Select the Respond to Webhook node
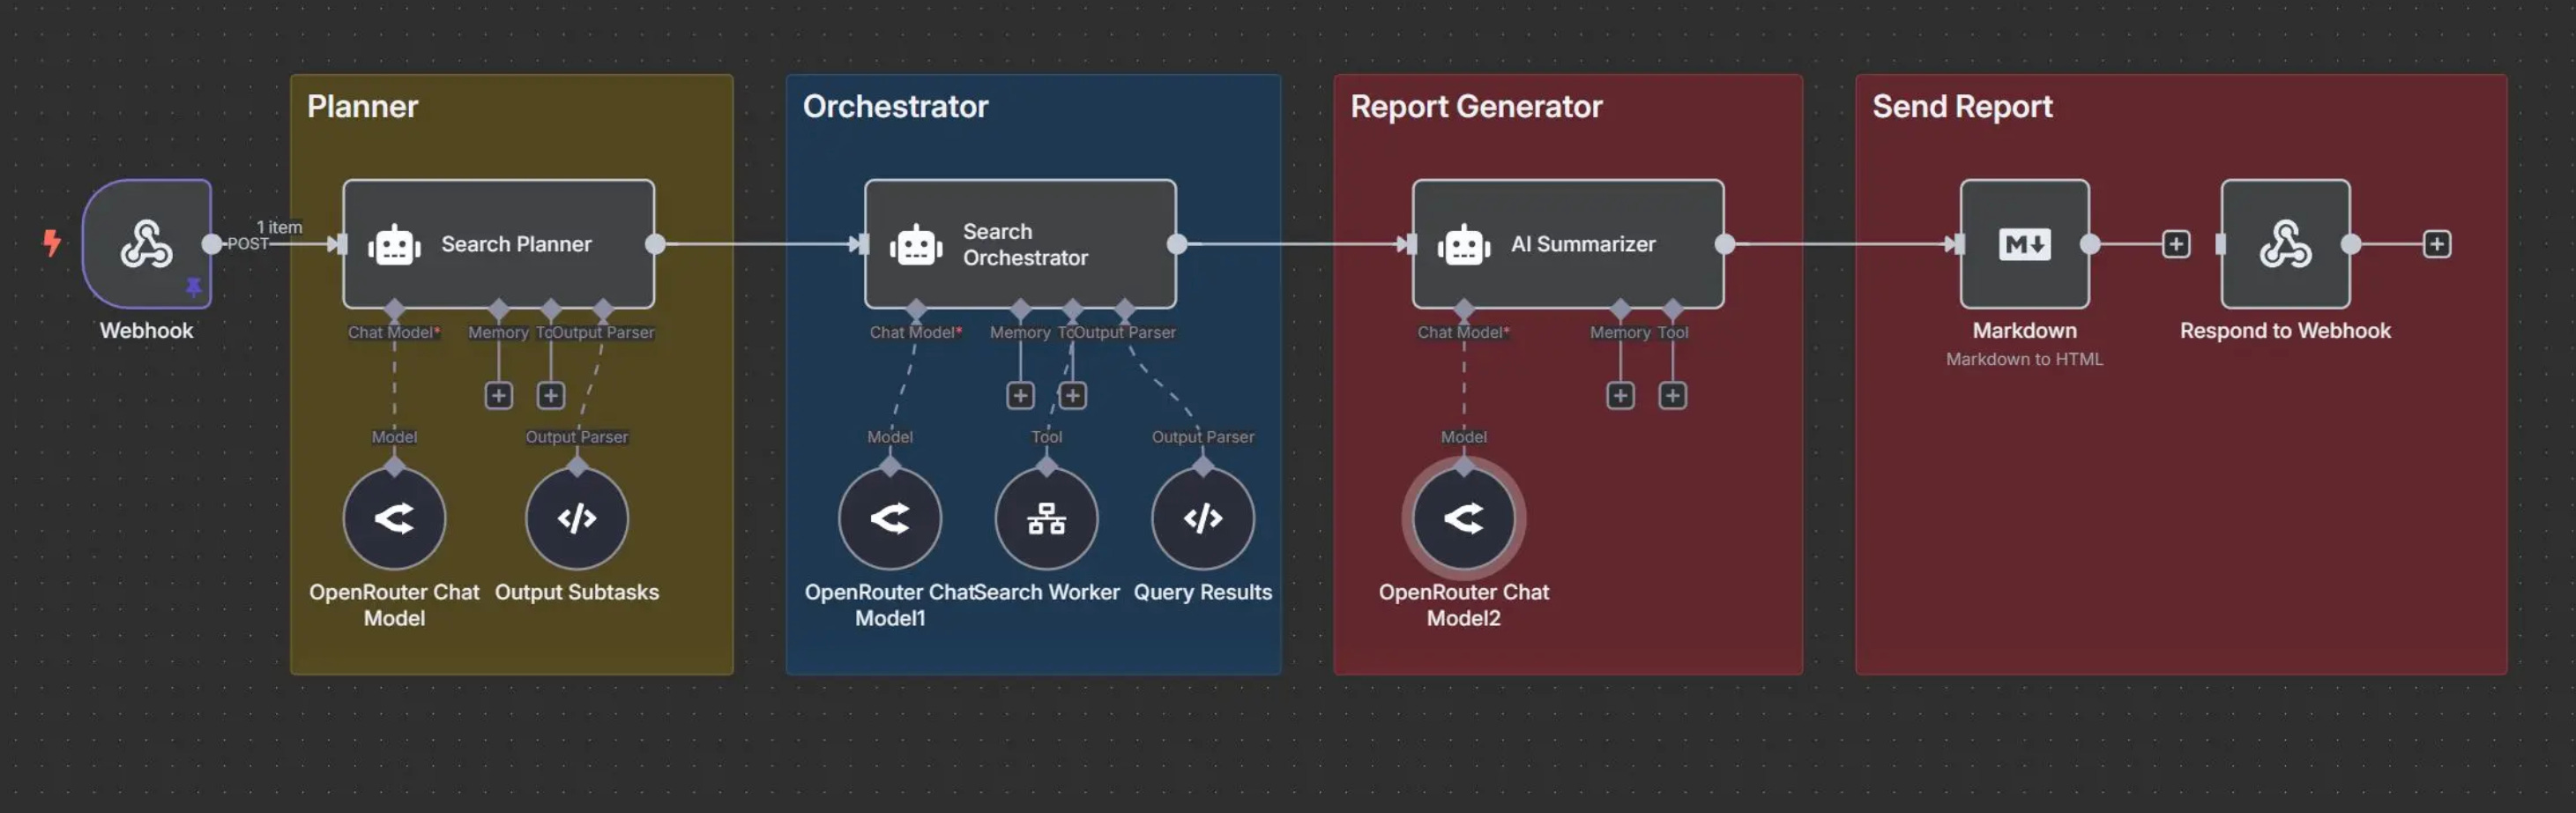The height and width of the screenshot is (813, 2576). 2286,244
